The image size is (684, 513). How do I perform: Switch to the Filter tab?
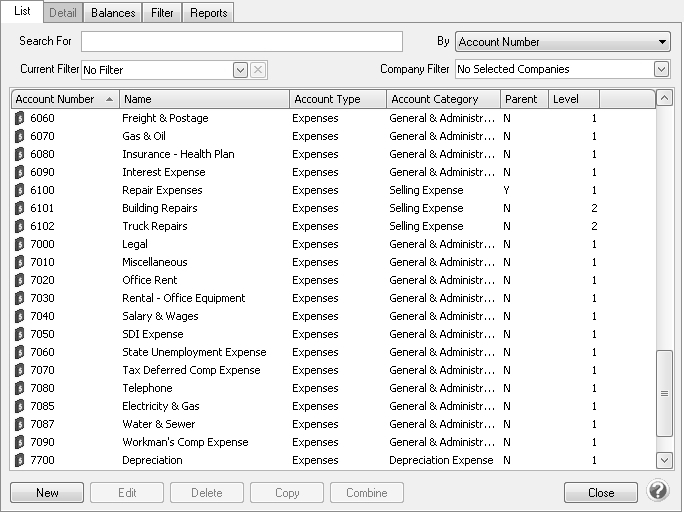[162, 13]
